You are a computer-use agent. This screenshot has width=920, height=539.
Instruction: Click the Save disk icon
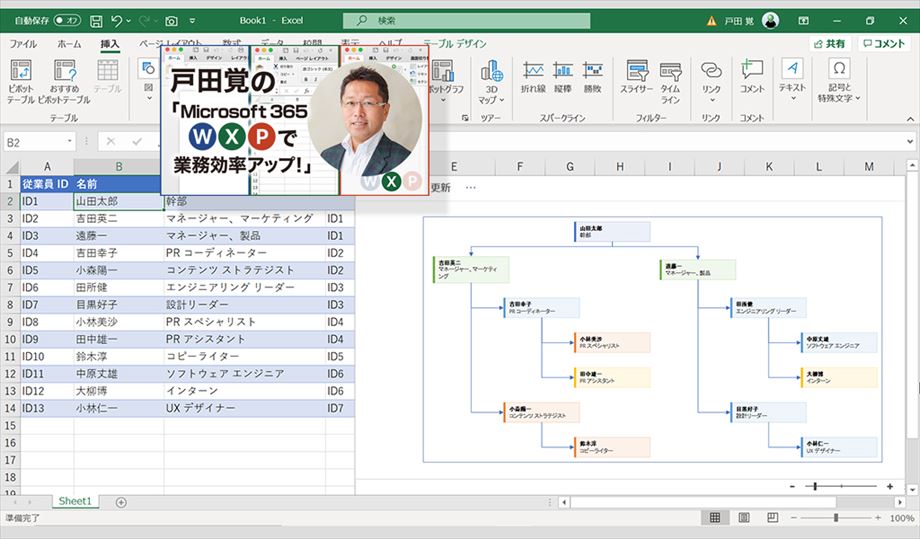tap(96, 21)
